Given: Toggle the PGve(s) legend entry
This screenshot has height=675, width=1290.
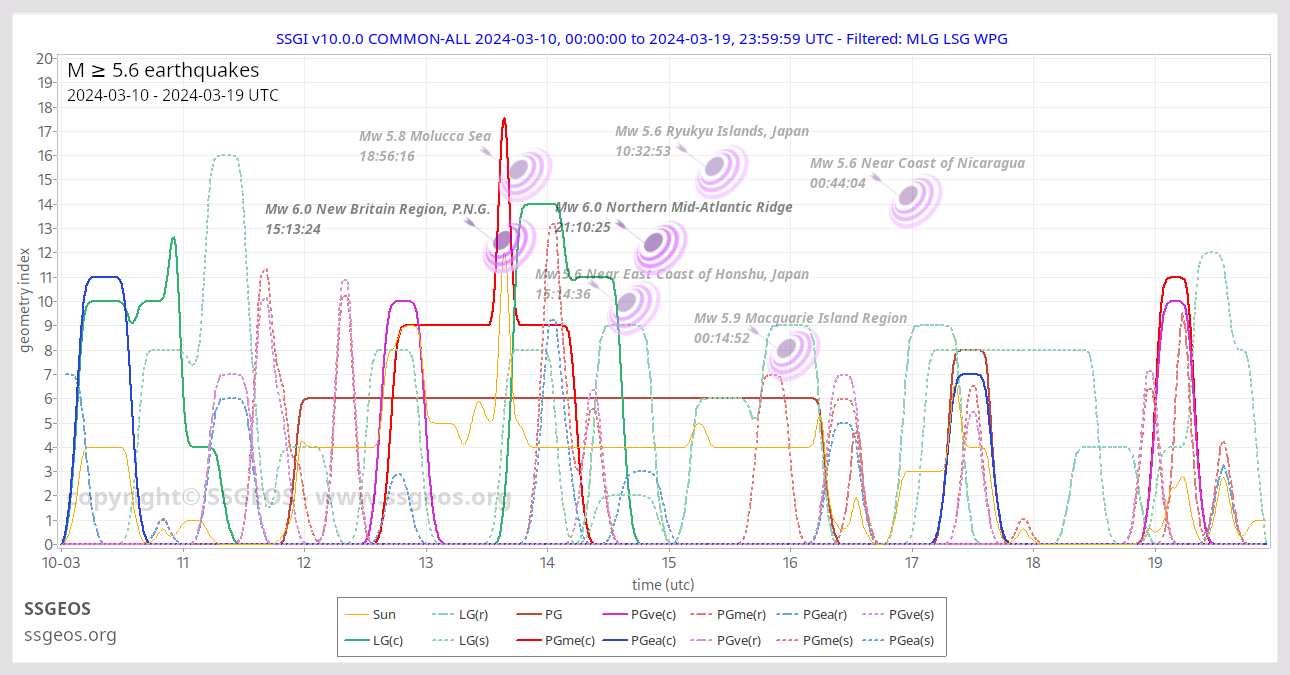Looking at the screenshot, I should pyautogui.click(x=912, y=614).
